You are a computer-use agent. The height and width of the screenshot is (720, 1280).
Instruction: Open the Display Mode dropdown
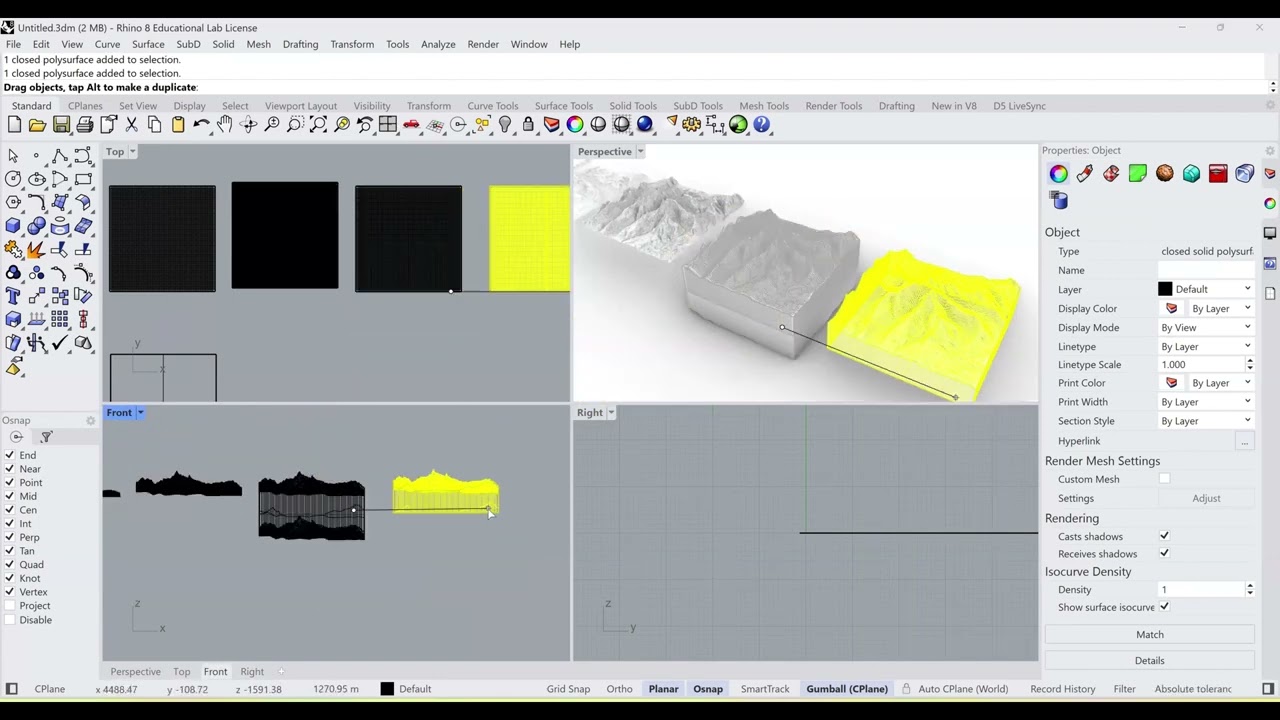tap(1205, 327)
